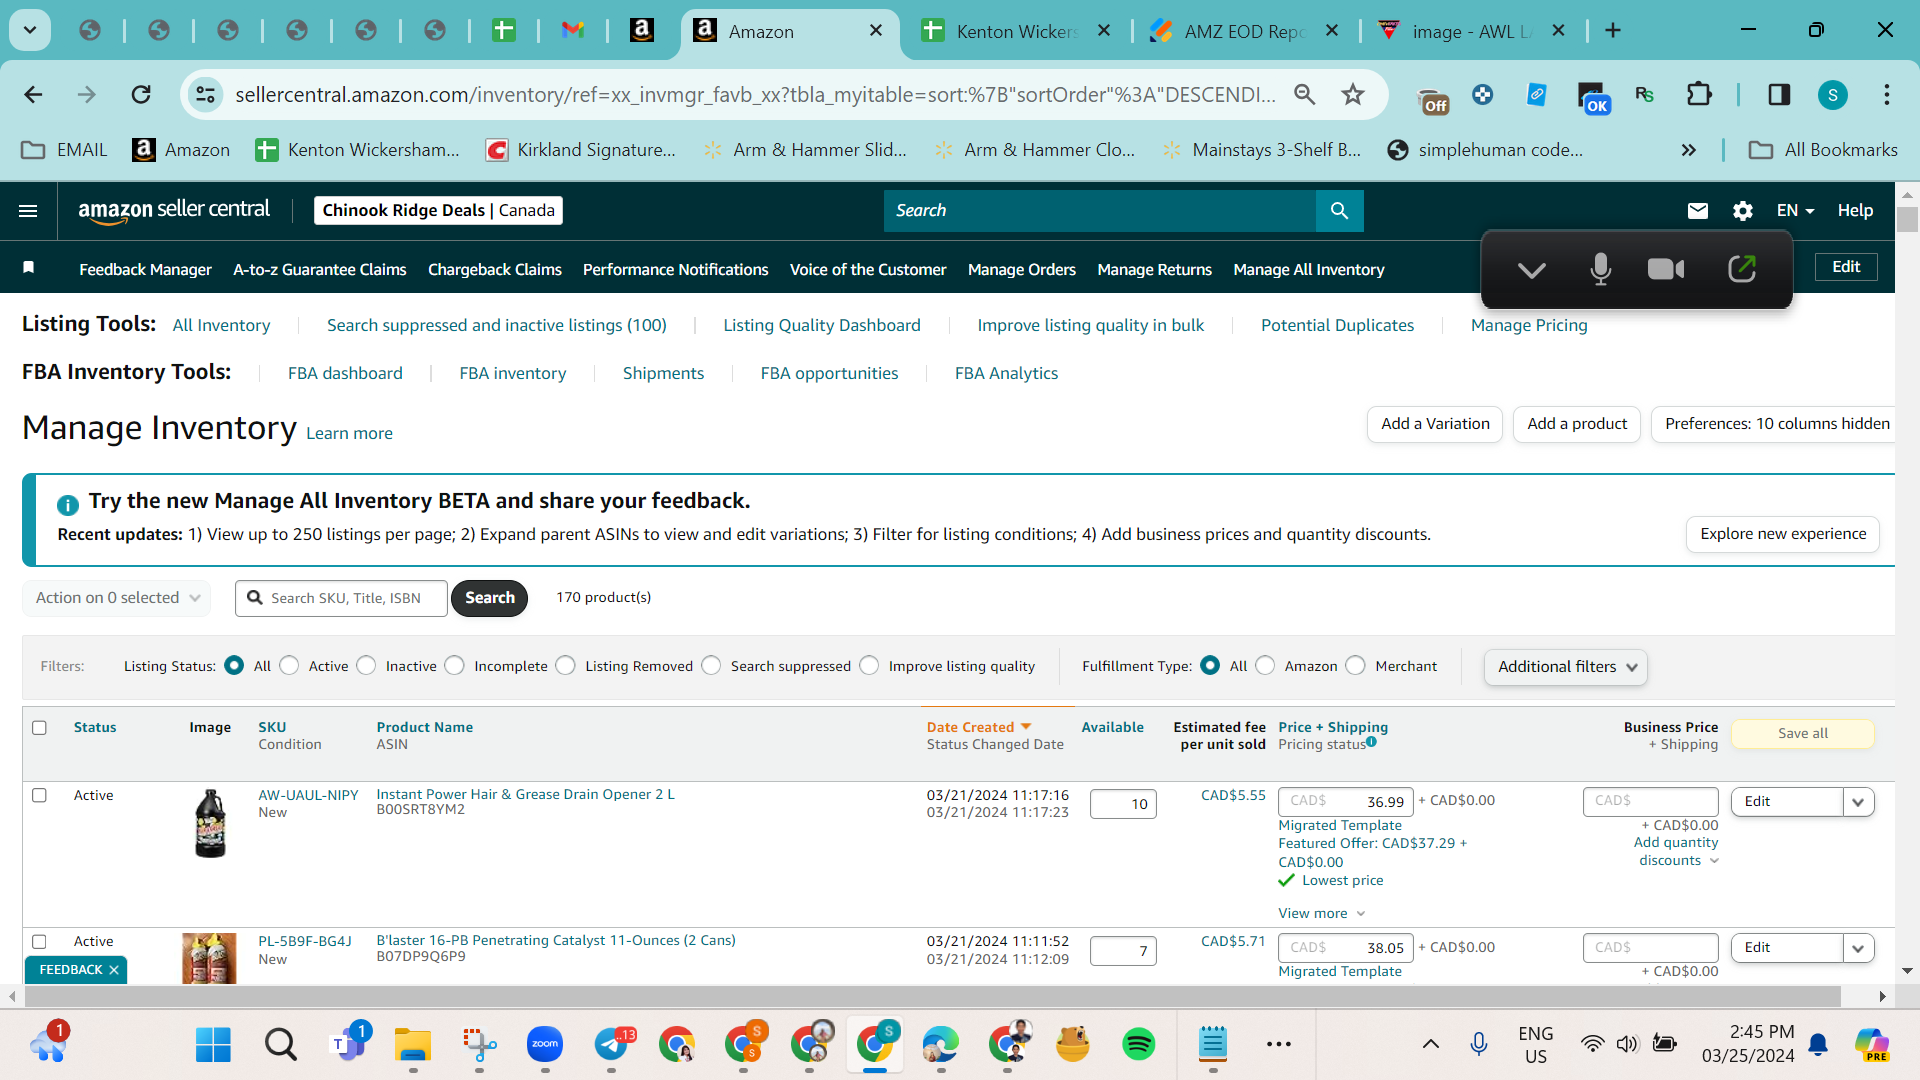Open the EN language dropdown
Image resolution: width=1920 pixels, height=1080 pixels.
(x=1796, y=211)
